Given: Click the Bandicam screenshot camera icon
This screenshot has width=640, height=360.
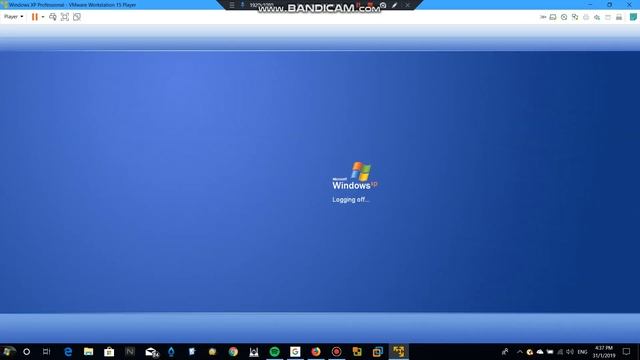Looking at the screenshot, I should pos(383,5).
